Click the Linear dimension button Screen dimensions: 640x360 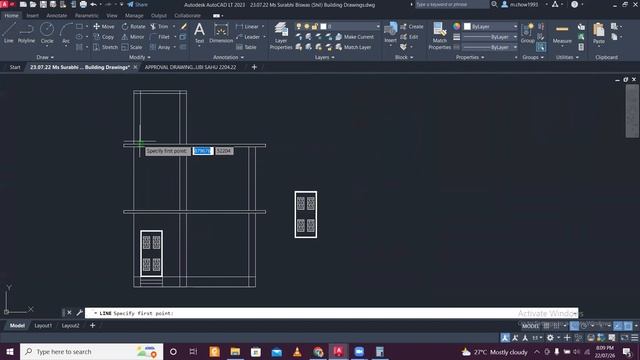click(248, 27)
